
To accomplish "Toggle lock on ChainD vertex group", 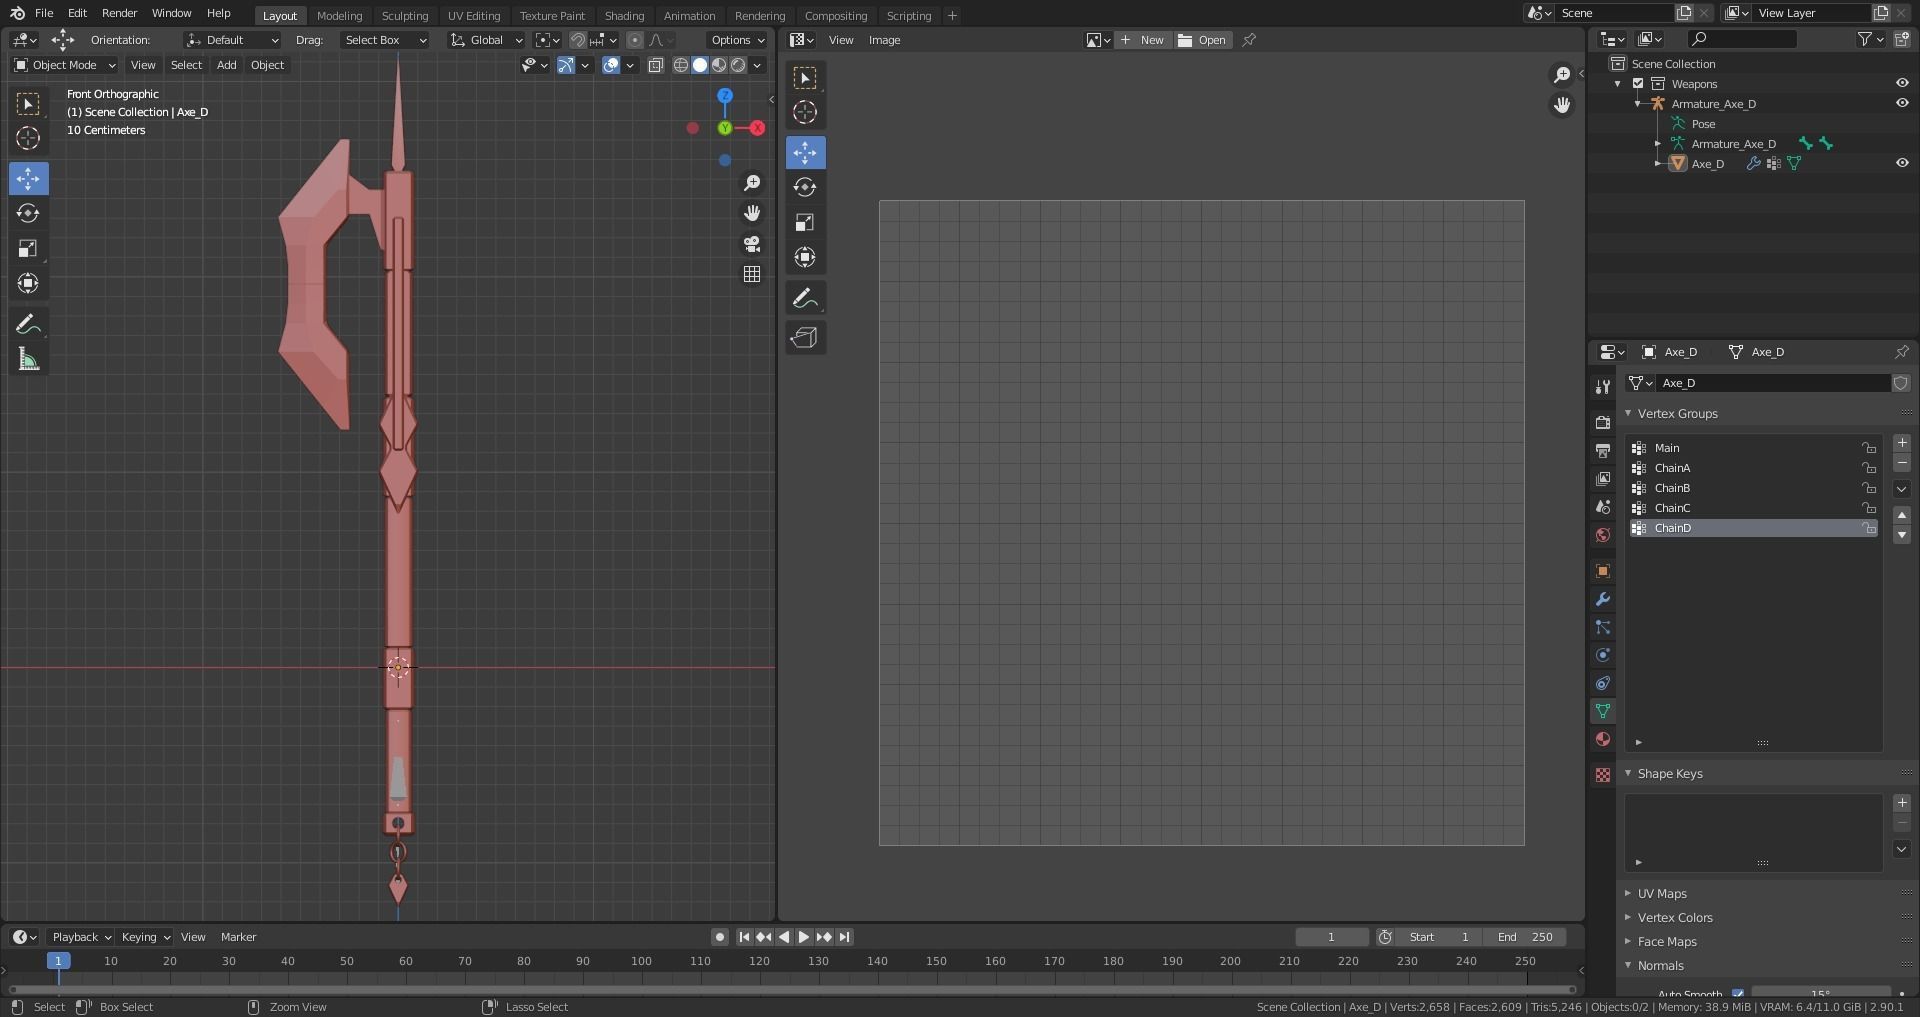I will (1868, 528).
